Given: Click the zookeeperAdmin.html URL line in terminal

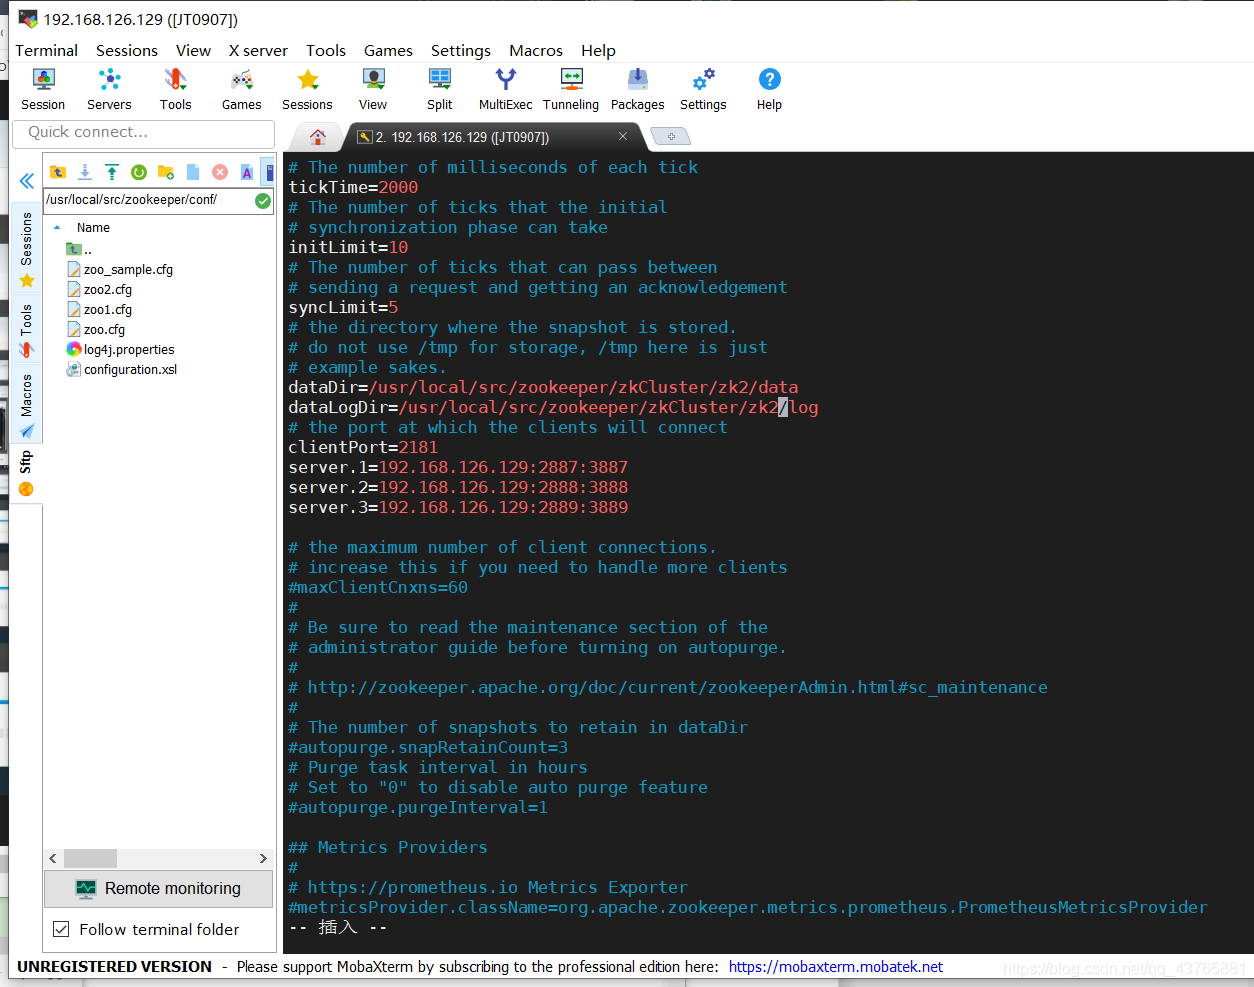Looking at the screenshot, I should pyautogui.click(x=668, y=687).
